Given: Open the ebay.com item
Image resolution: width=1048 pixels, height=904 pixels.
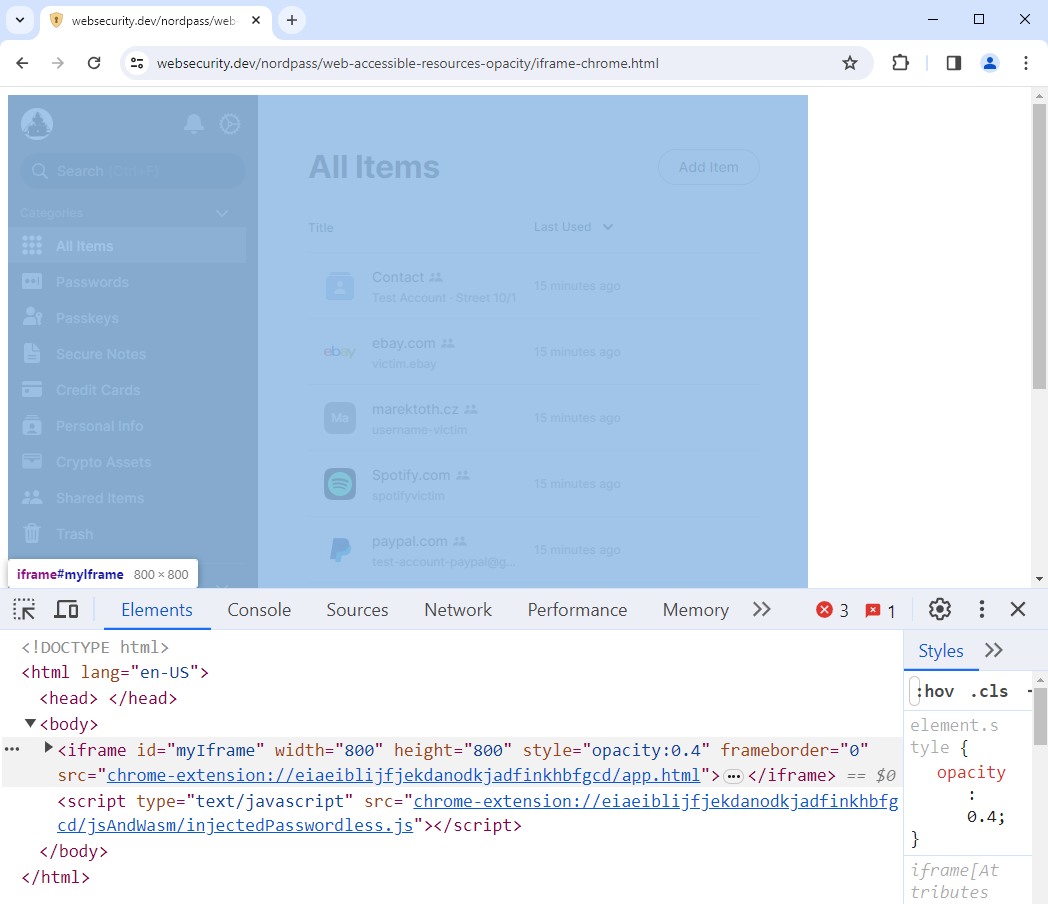Looking at the screenshot, I should point(533,352).
